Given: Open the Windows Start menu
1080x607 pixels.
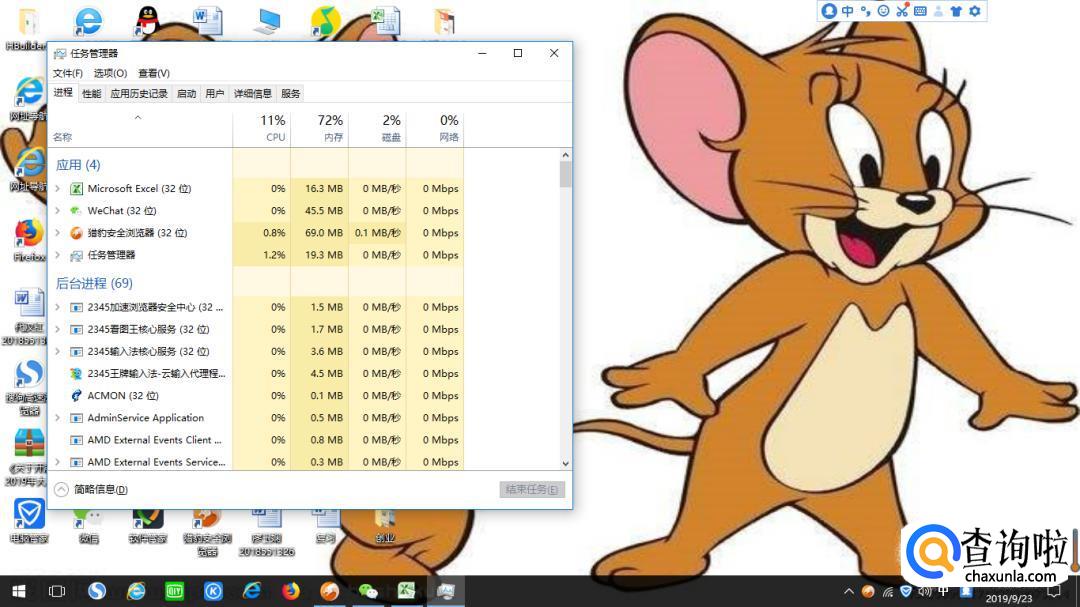Looking at the screenshot, I should [x=19, y=591].
